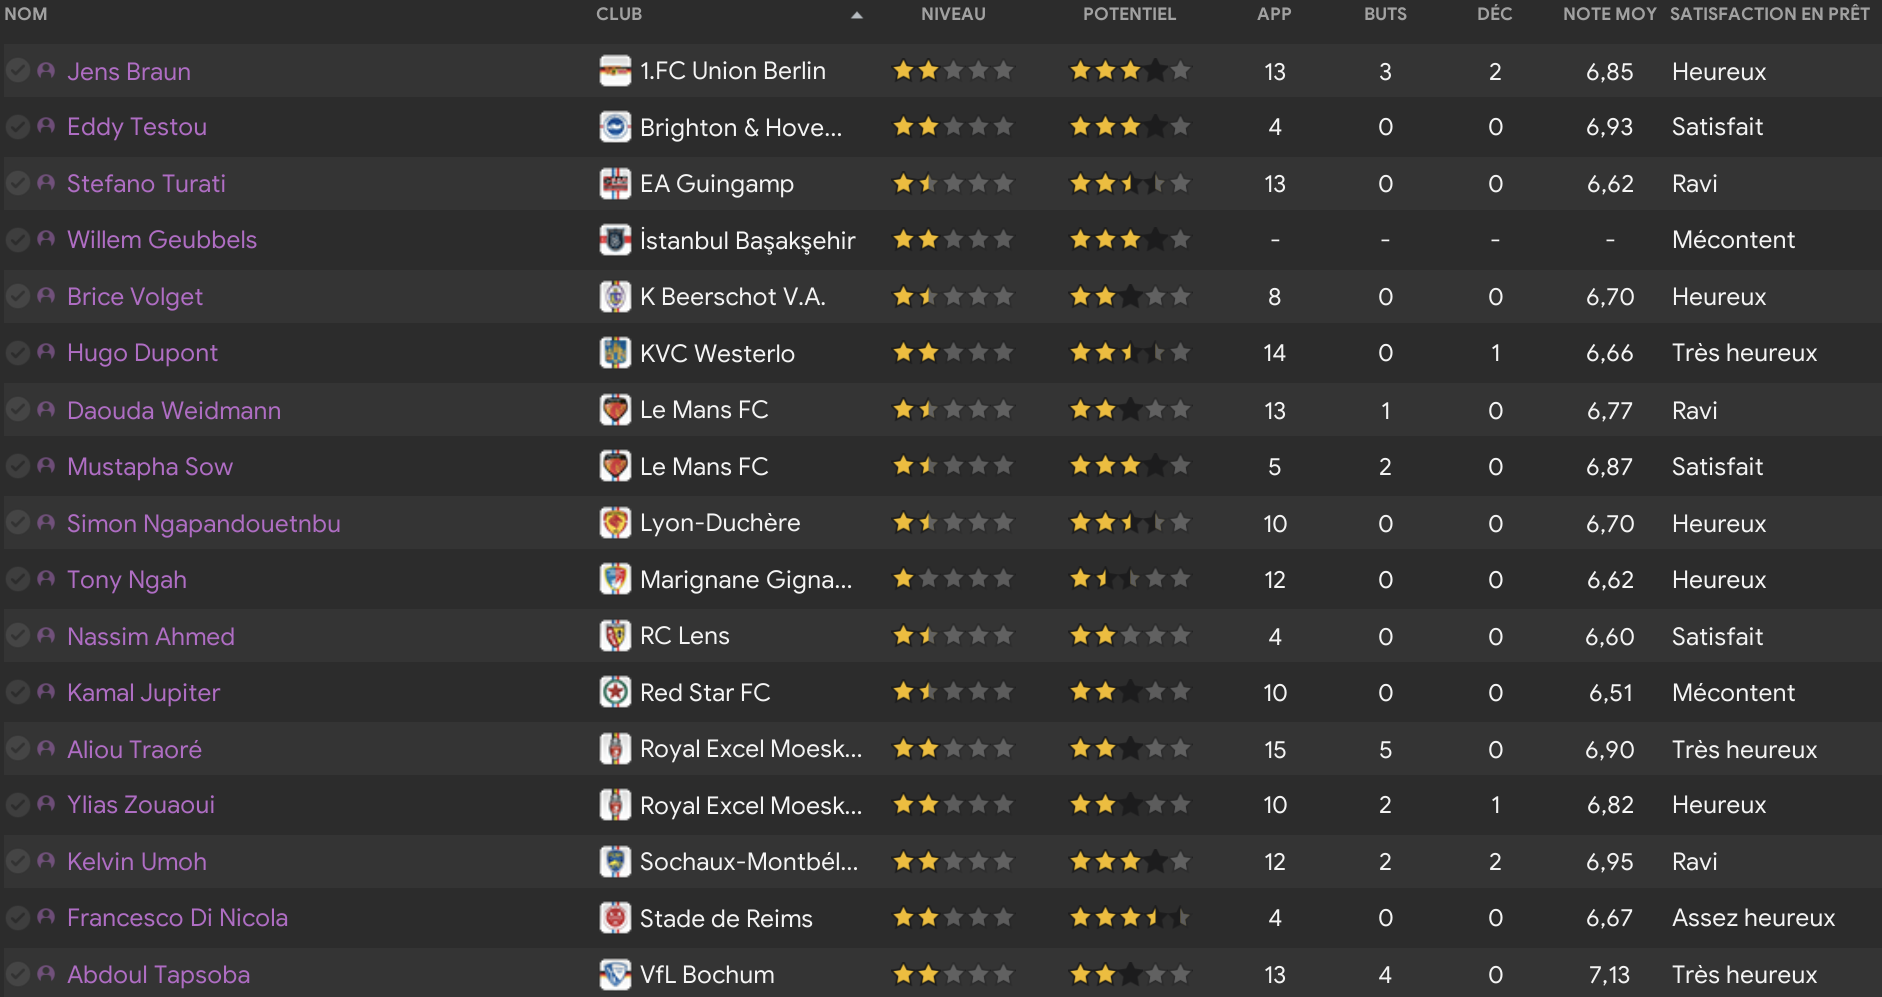Click the SATISFACTION EN PRÊT column header
The height and width of the screenshot is (997, 1882).
pos(1770,14)
